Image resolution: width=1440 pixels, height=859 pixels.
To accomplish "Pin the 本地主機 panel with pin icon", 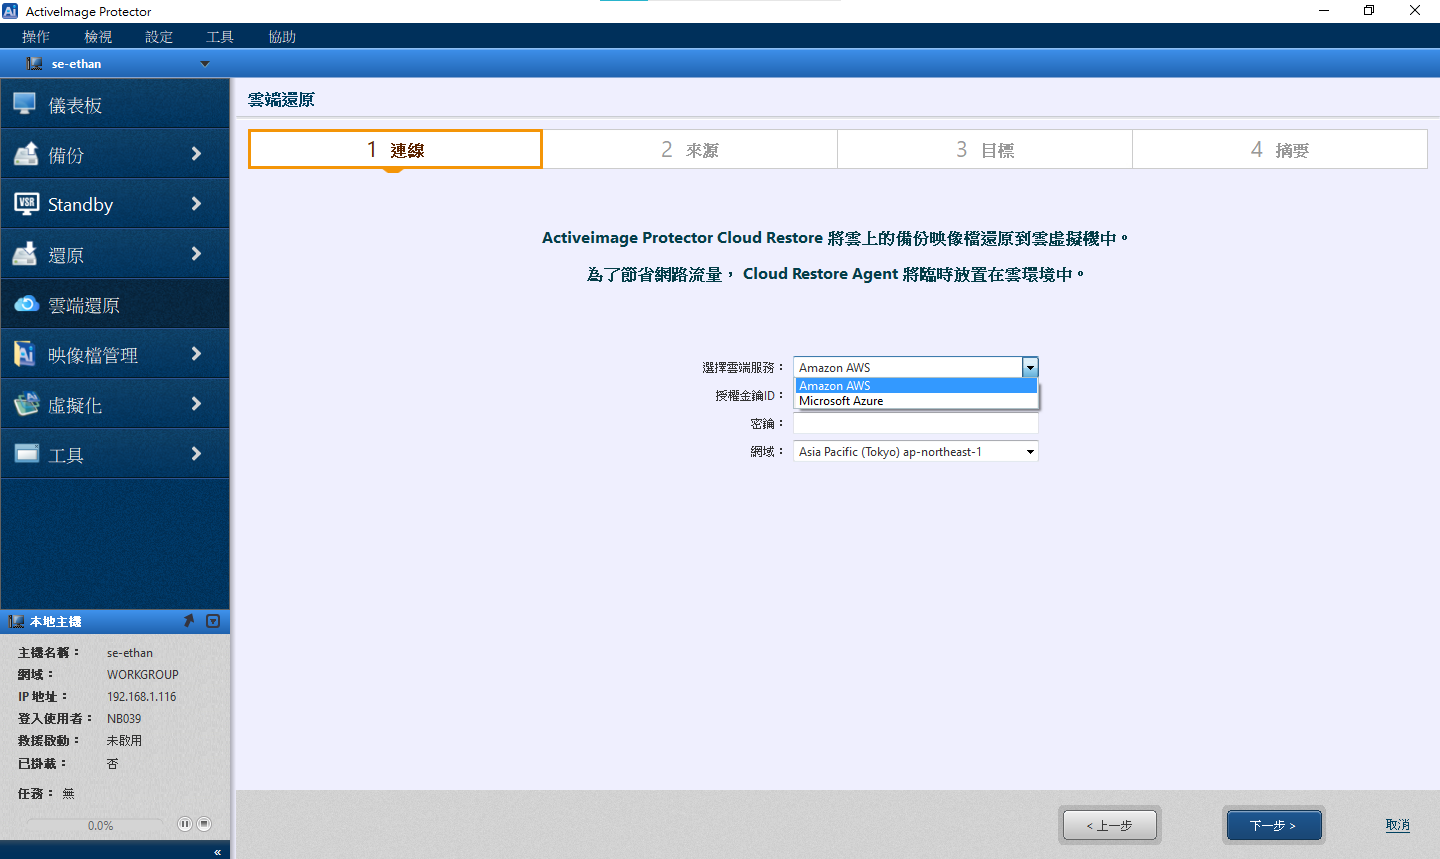I will pos(189,621).
